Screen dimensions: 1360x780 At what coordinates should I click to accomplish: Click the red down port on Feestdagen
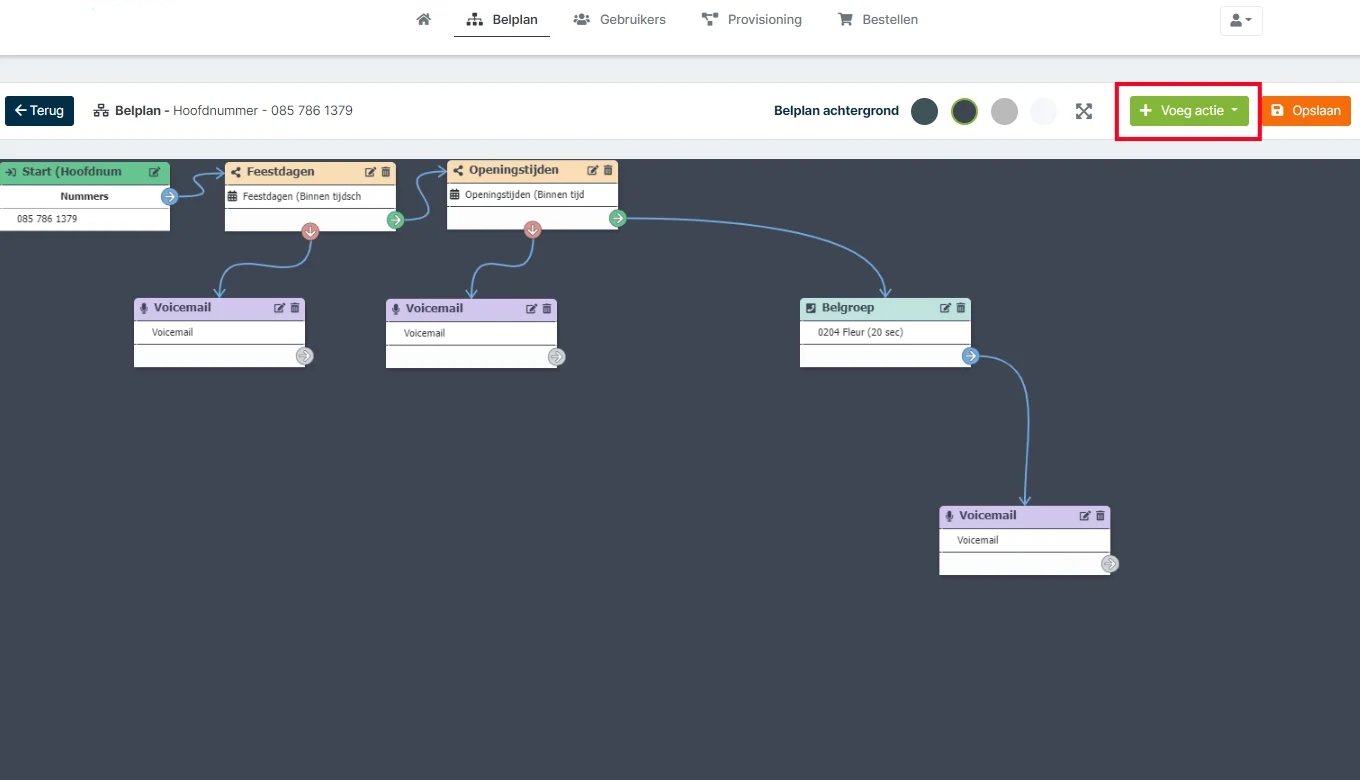click(310, 232)
